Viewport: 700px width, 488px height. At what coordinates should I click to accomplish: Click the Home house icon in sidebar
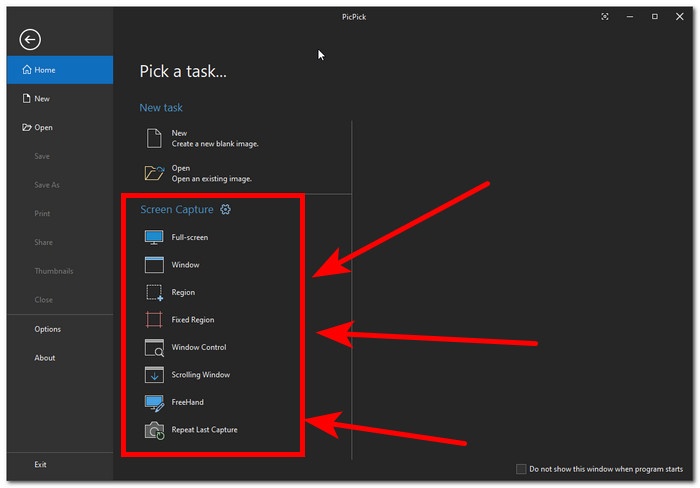[27, 70]
